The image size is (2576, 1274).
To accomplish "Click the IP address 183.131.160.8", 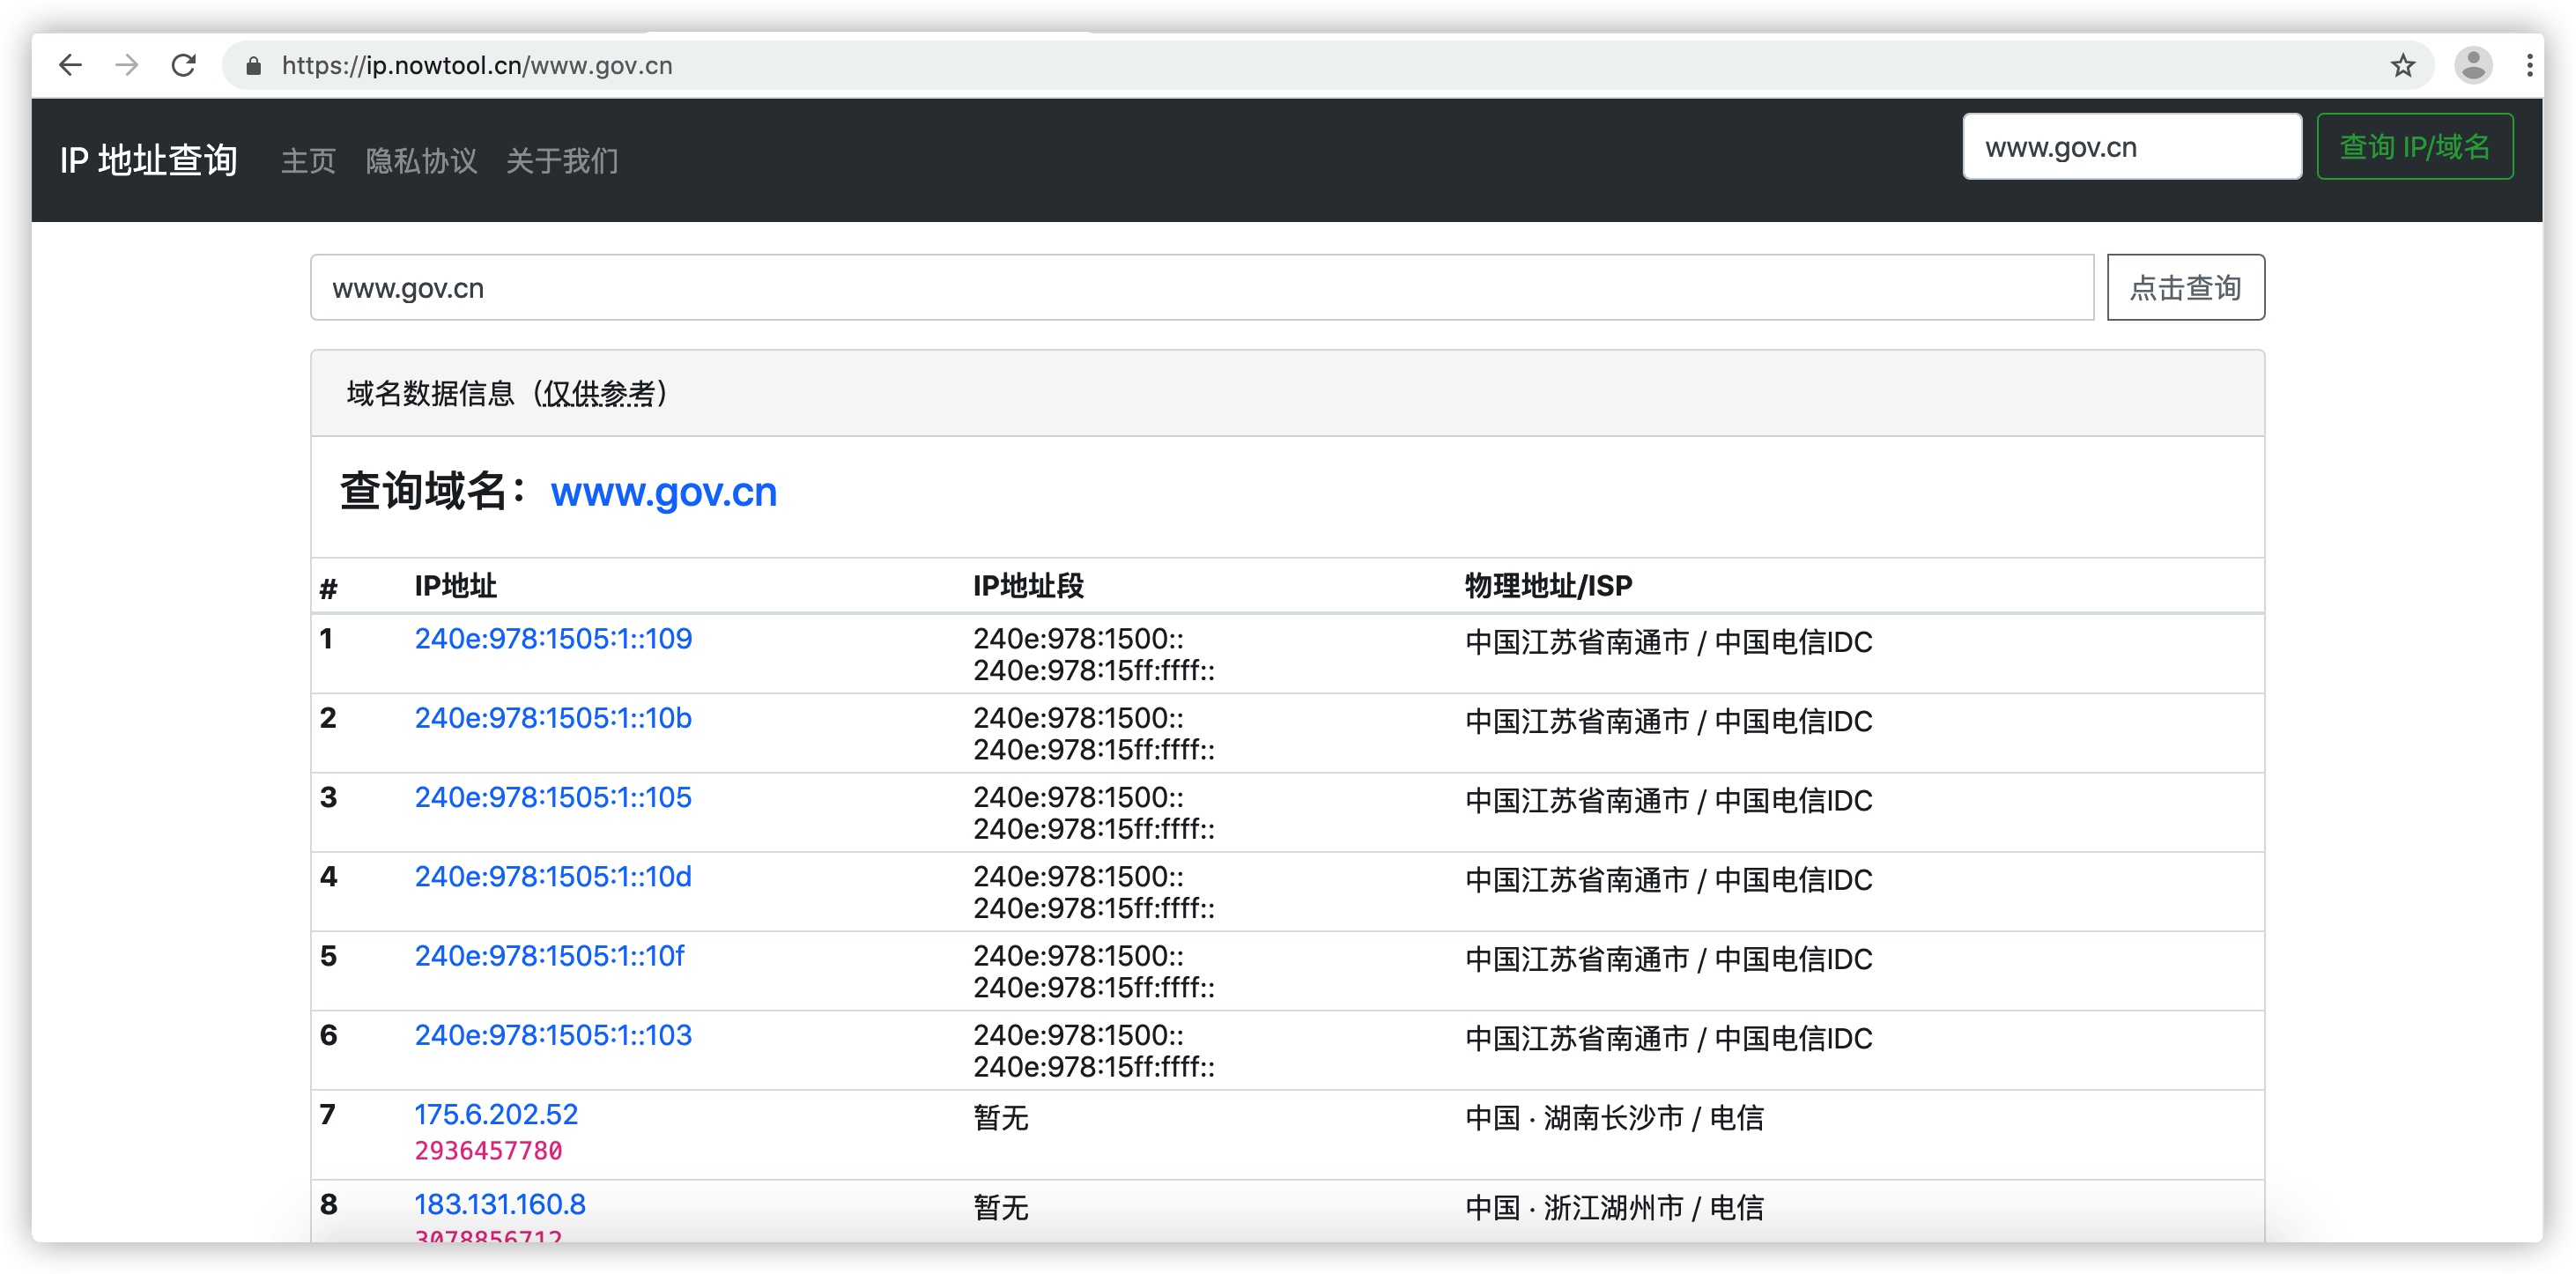I will (500, 1205).
